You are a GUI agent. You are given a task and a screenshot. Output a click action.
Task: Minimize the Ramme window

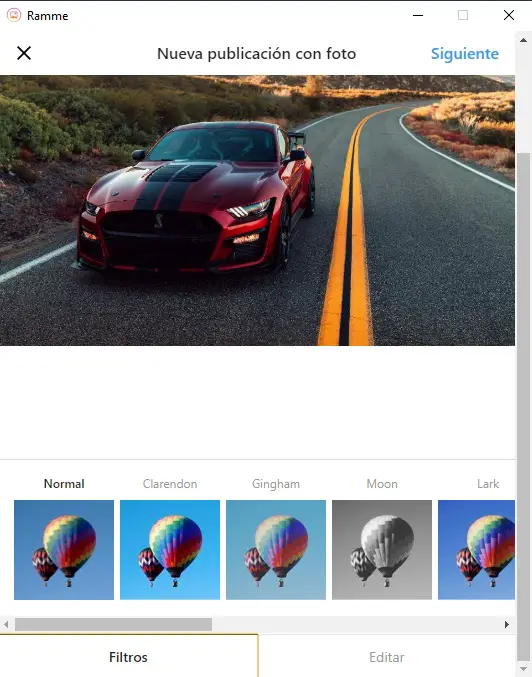click(418, 15)
